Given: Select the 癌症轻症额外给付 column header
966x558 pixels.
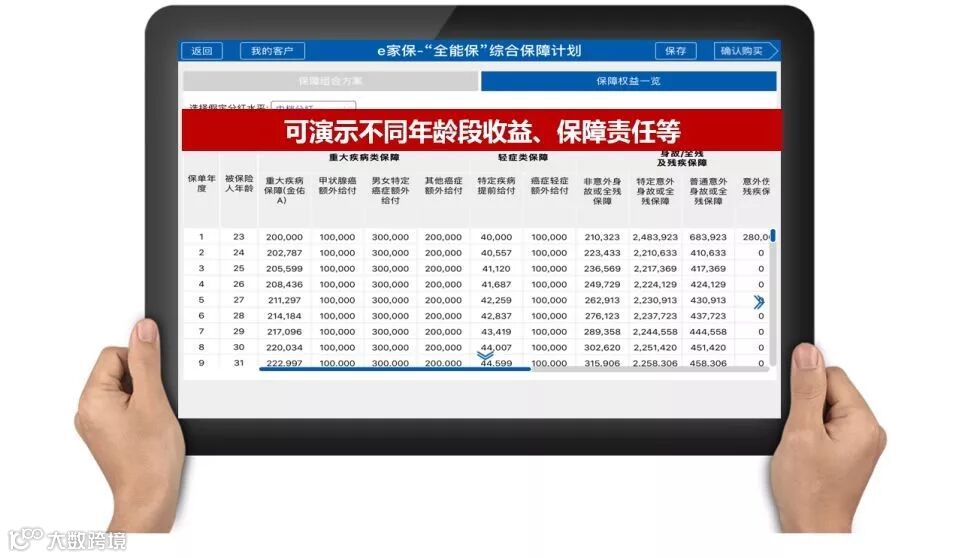Looking at the screenshot, I should [549, 185].
